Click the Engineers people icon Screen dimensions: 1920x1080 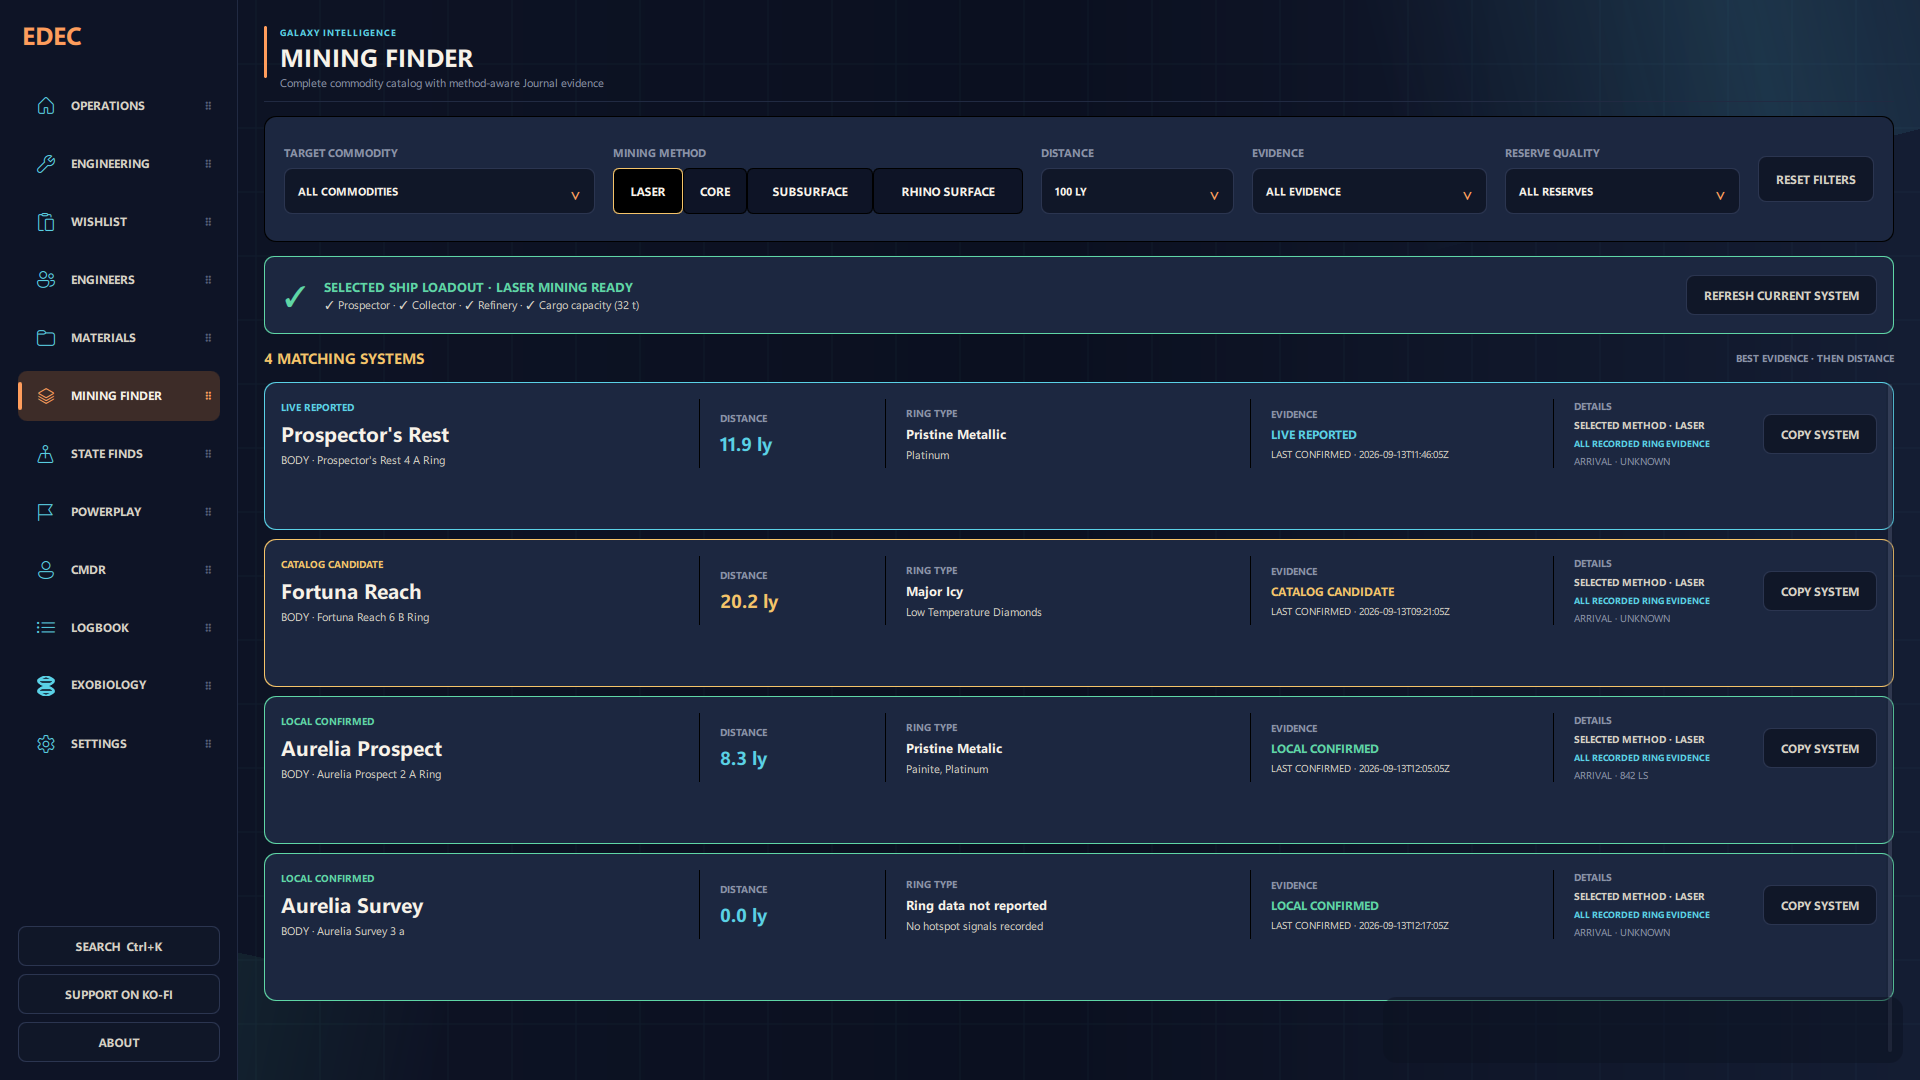(46, 280)
